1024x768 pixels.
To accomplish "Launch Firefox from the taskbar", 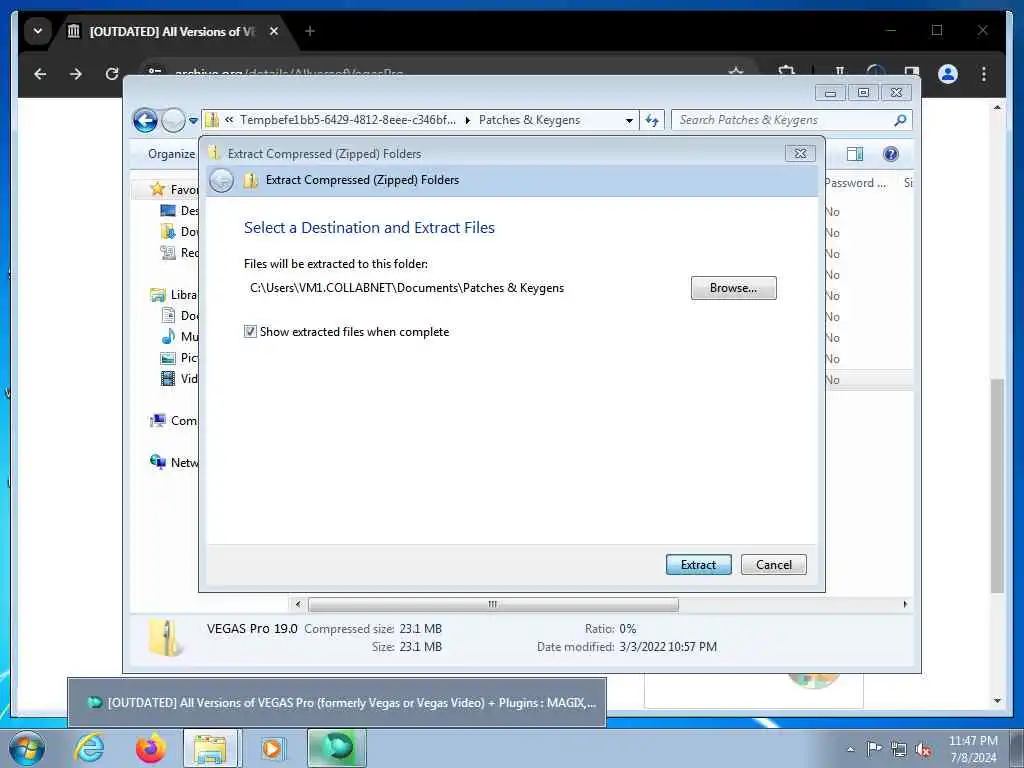I will 151,748.
